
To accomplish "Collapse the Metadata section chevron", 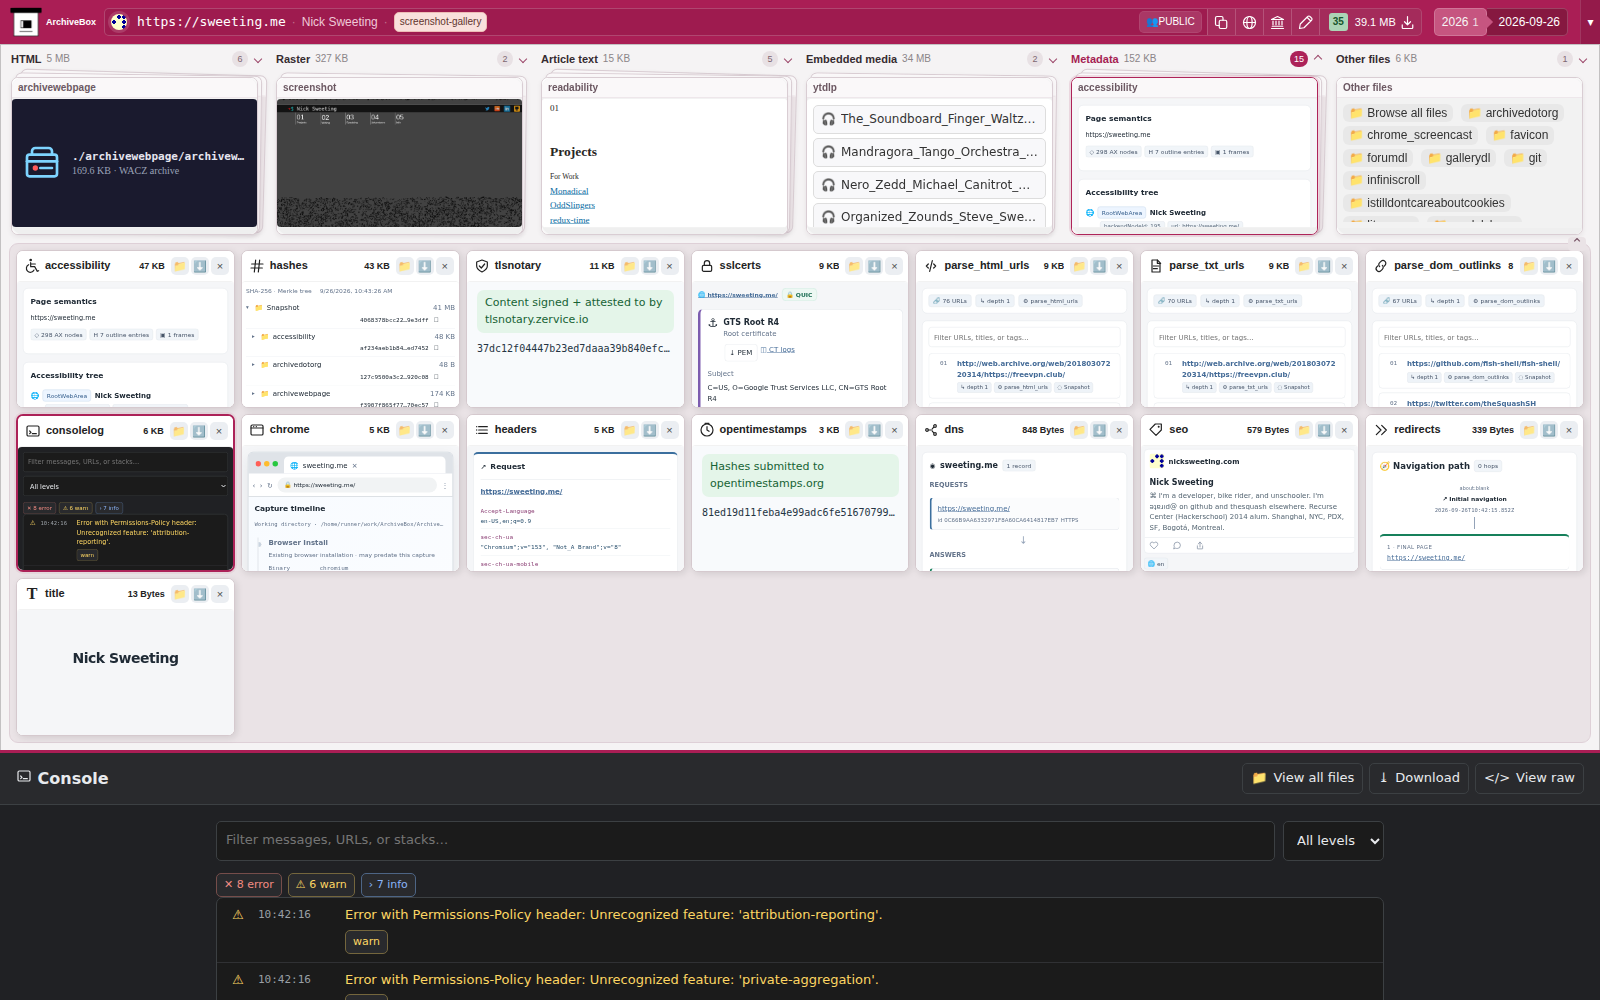I will point(1318,59).
